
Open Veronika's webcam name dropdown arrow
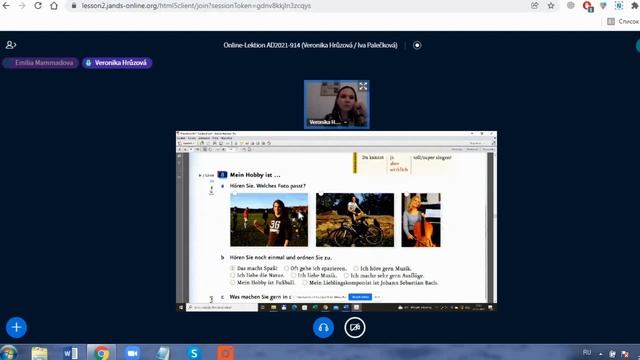[345, 122]
